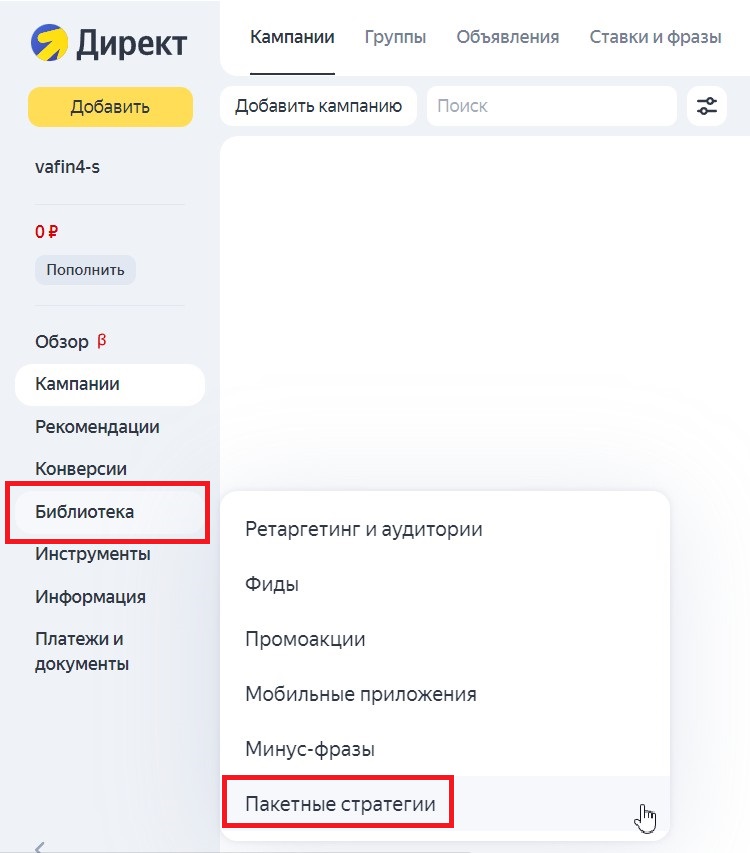Viewport: 750px width, 853px height.
Task: Click the Добавить кампанию button
Action: tap(318, 106)
